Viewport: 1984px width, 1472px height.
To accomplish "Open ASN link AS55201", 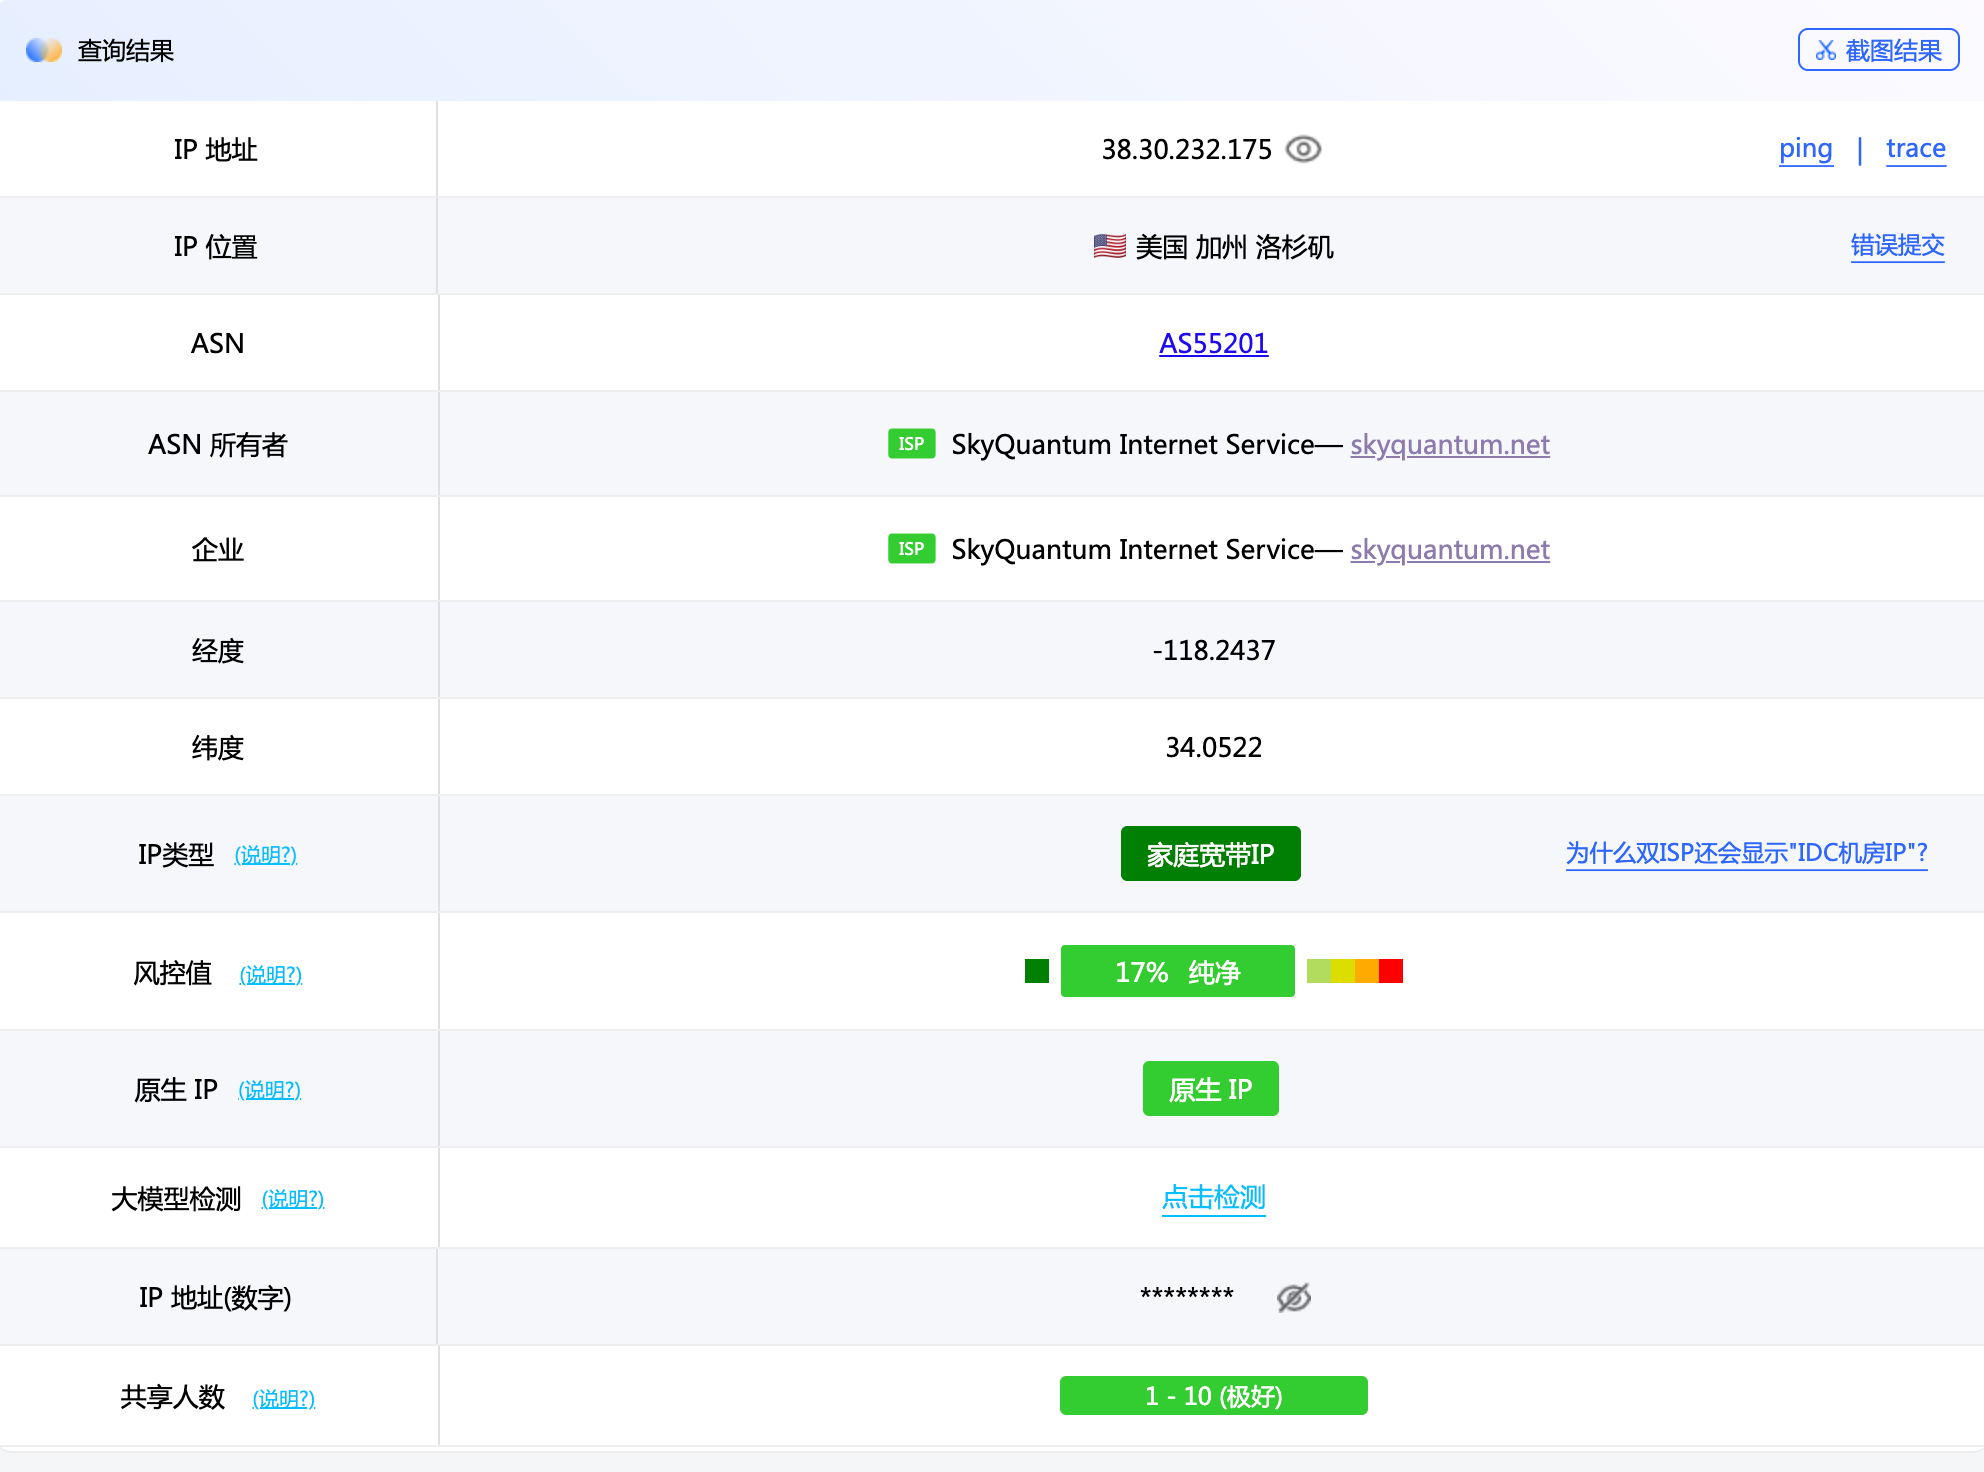I will (x=1213, y=343).
